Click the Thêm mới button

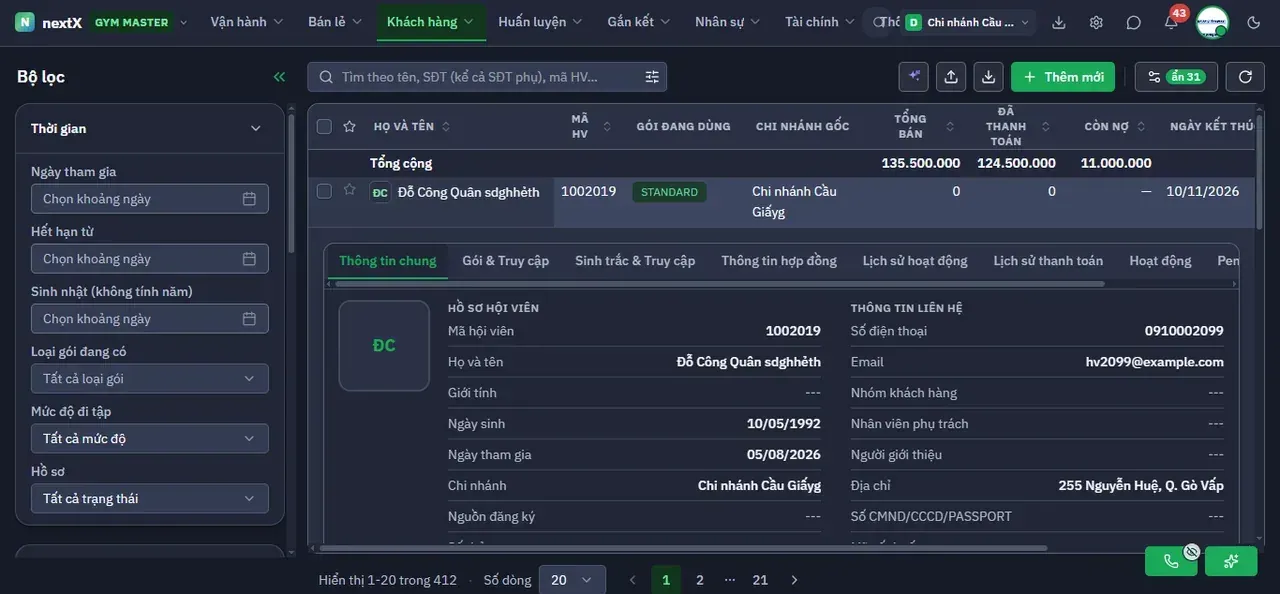coord(1063,77)
